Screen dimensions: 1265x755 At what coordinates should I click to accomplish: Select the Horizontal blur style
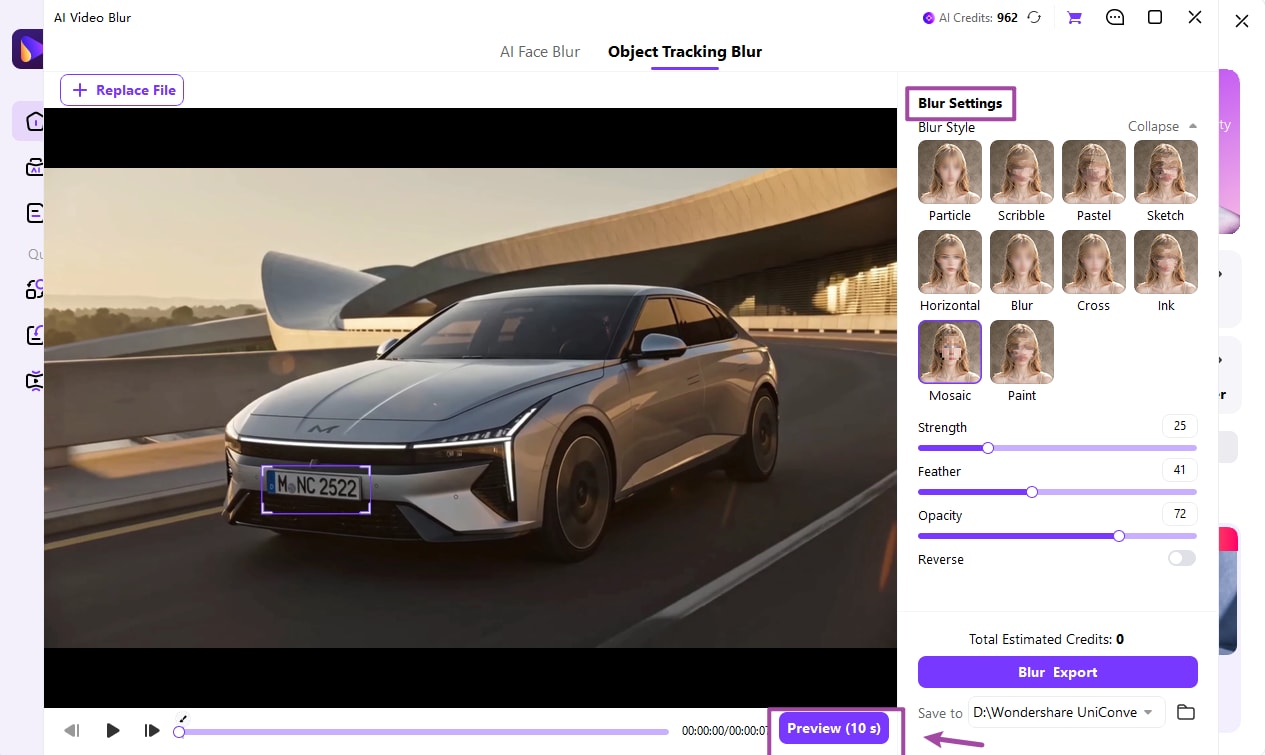pyautogui.click(x=950, y=262)
